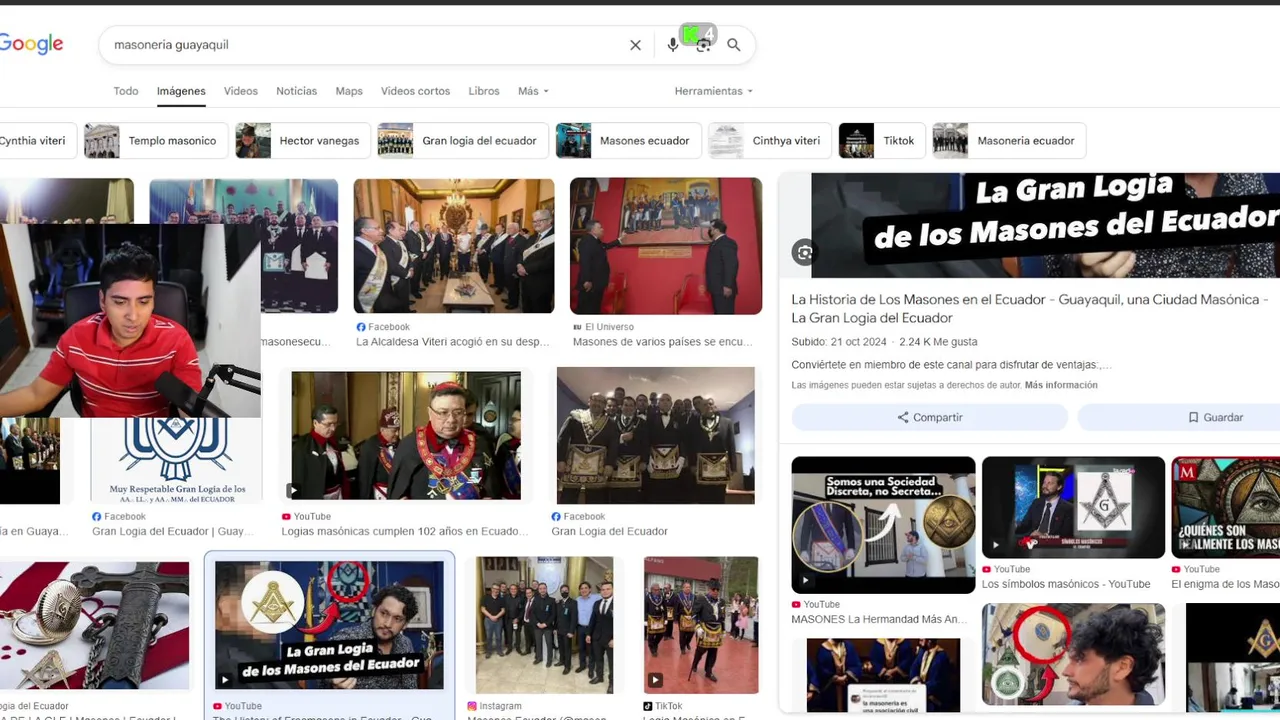Open Los símbolos masónicos YouTube related image
The image size is (1280, 720).
[x=1073, y=508]
